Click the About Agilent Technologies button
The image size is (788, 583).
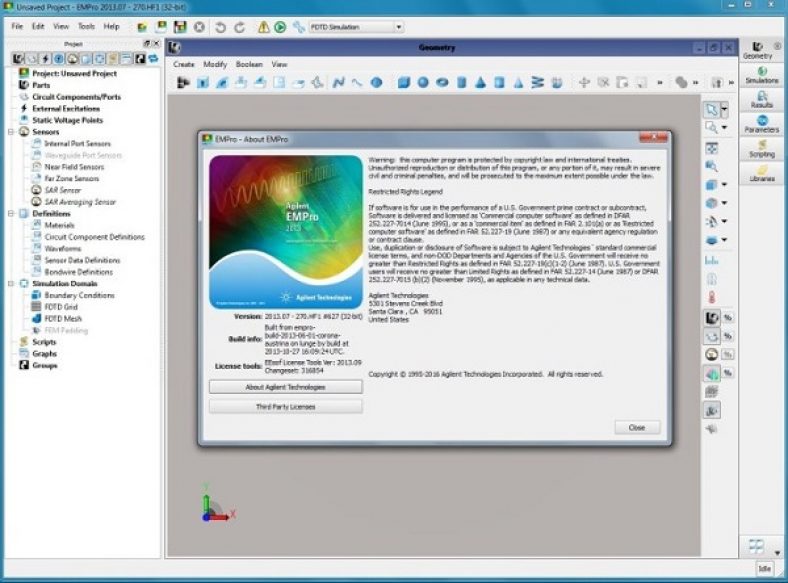tap(285, 386)
